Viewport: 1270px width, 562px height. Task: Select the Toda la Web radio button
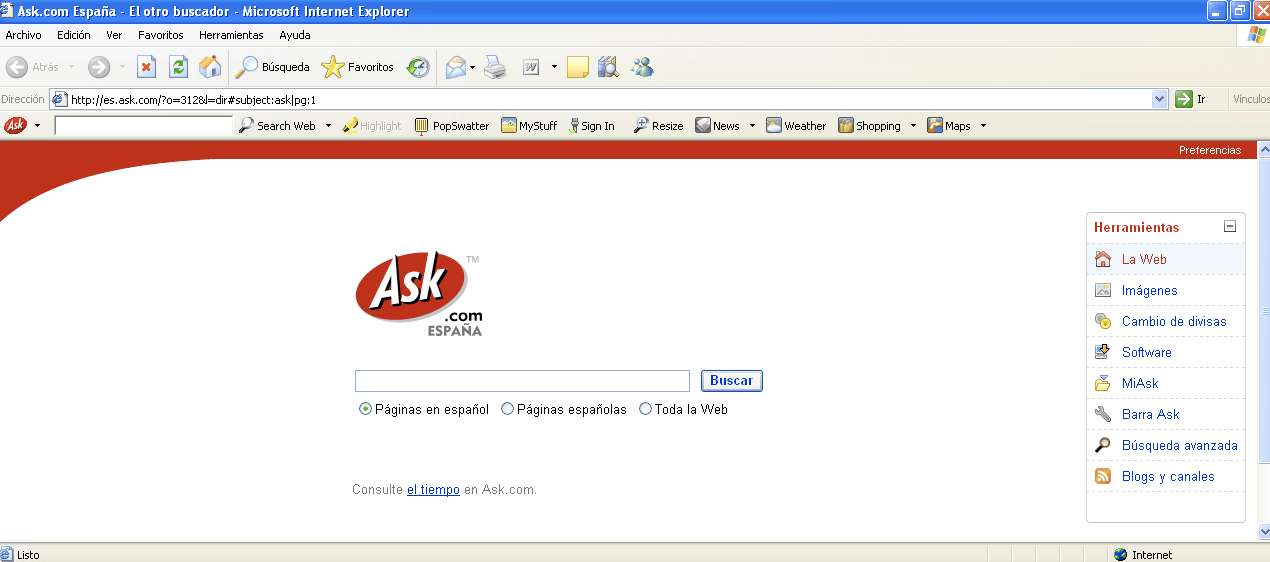[x=645, y=409]
